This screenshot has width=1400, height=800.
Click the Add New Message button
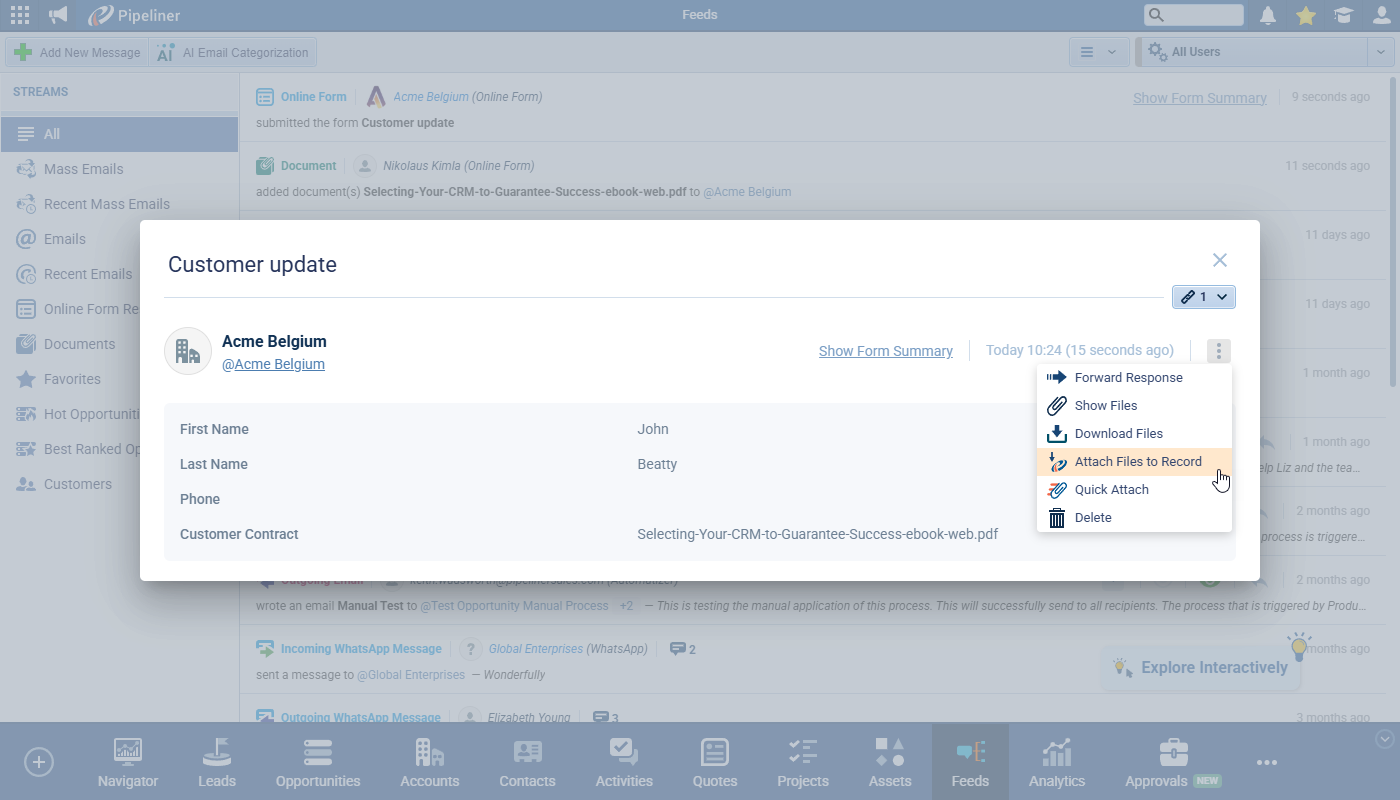coord(77,52)
